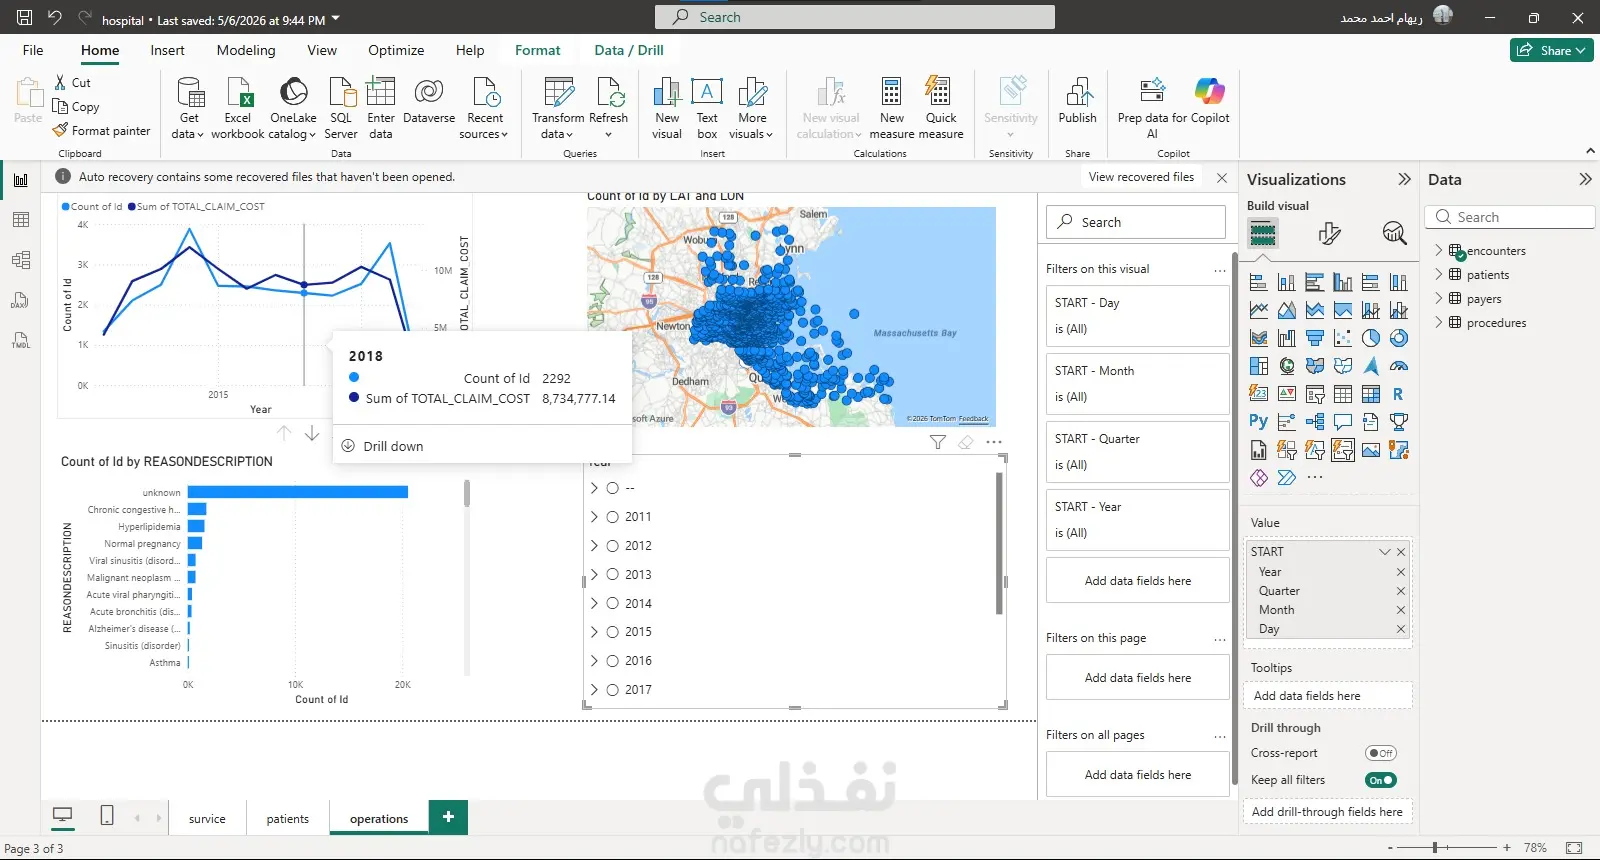1600x860 pixels.
Task: Choose the Key influencers visual
Action: 1287,422
